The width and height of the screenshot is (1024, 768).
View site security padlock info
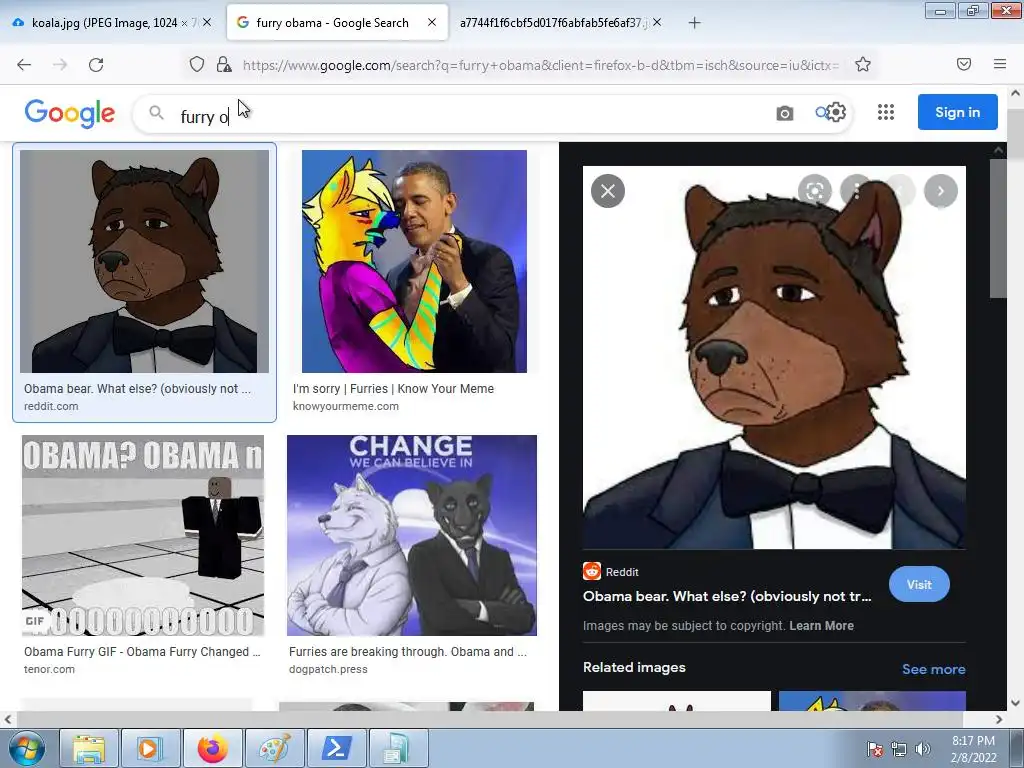coord(224,65)
